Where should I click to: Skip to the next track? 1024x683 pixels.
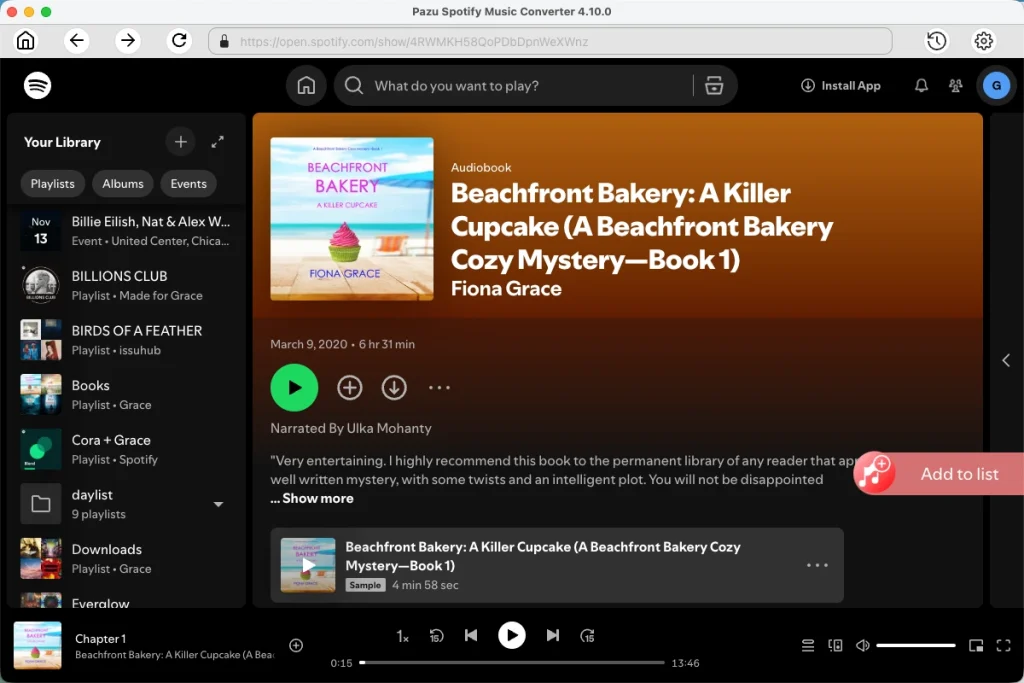(552, 635)
